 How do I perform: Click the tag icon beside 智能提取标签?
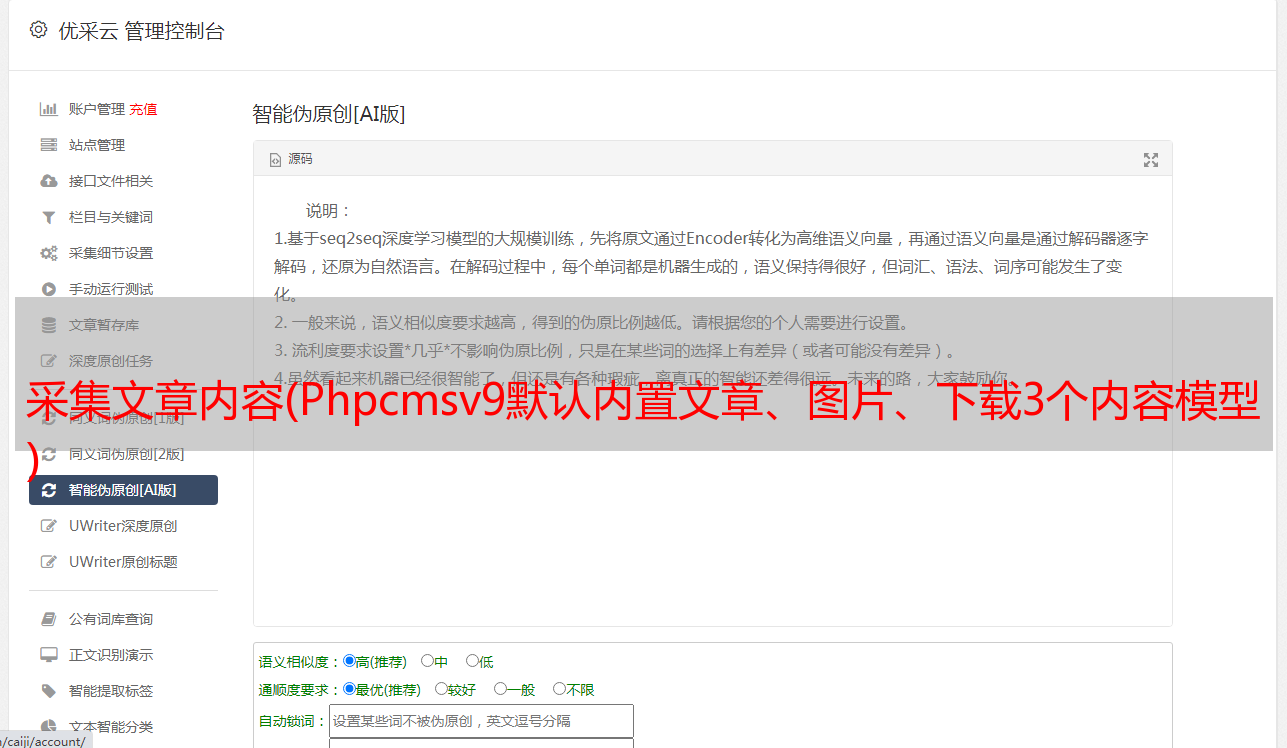pyautogui.click(x=48, y=691)
